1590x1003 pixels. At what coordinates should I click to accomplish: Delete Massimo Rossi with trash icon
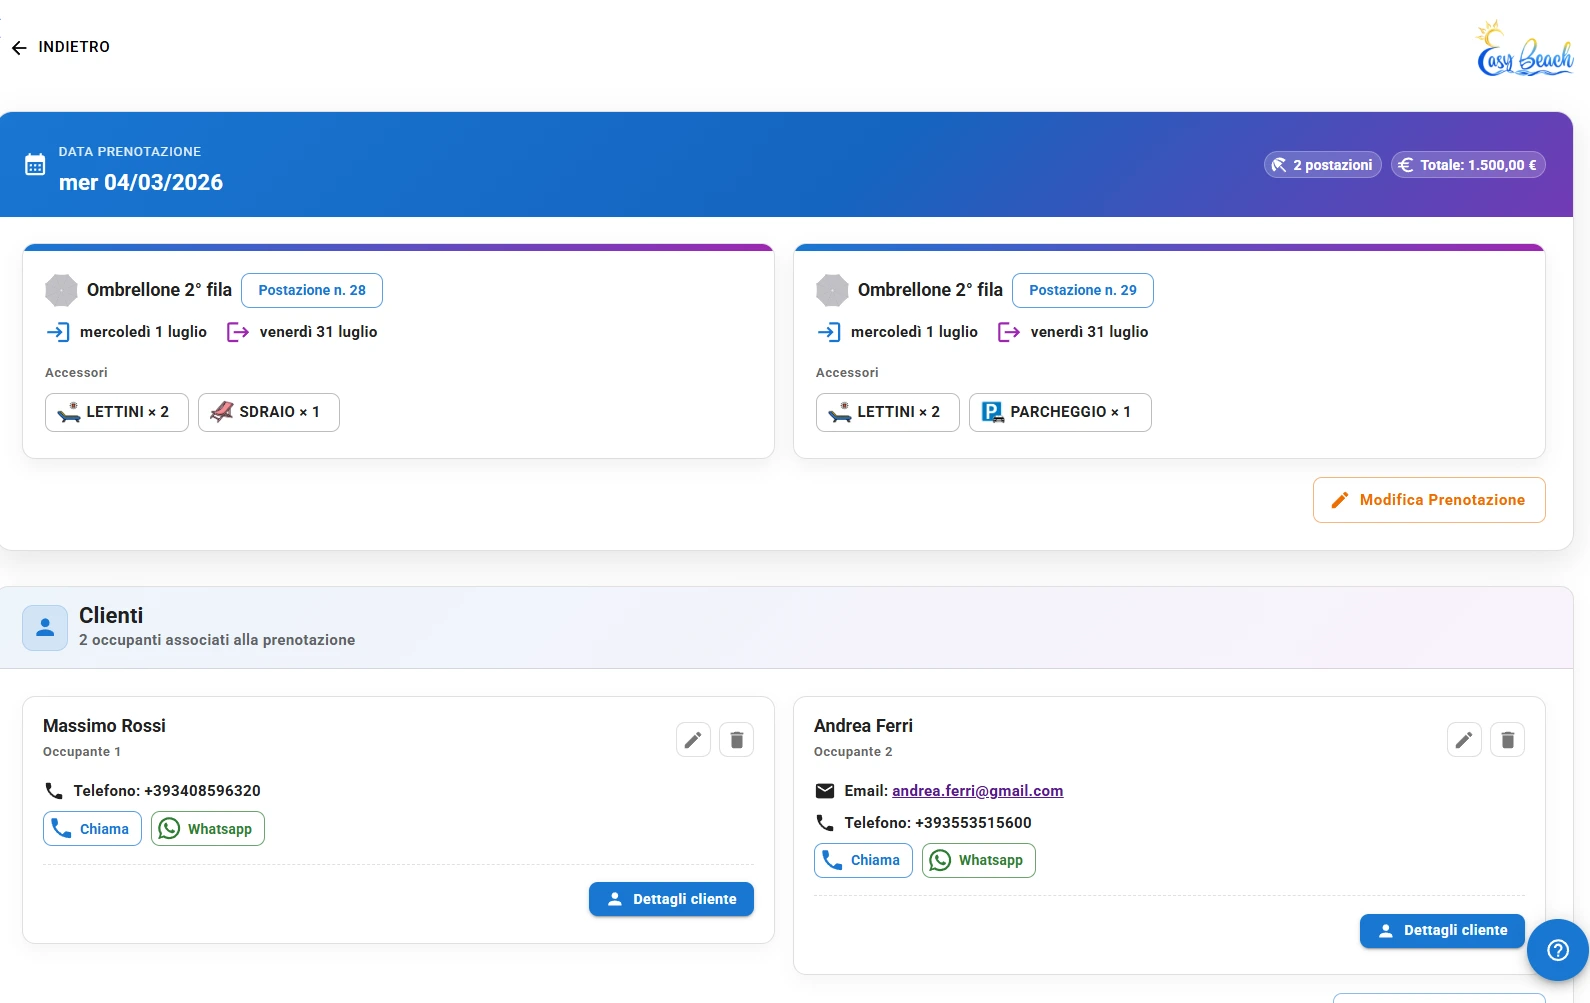(737, 740)
